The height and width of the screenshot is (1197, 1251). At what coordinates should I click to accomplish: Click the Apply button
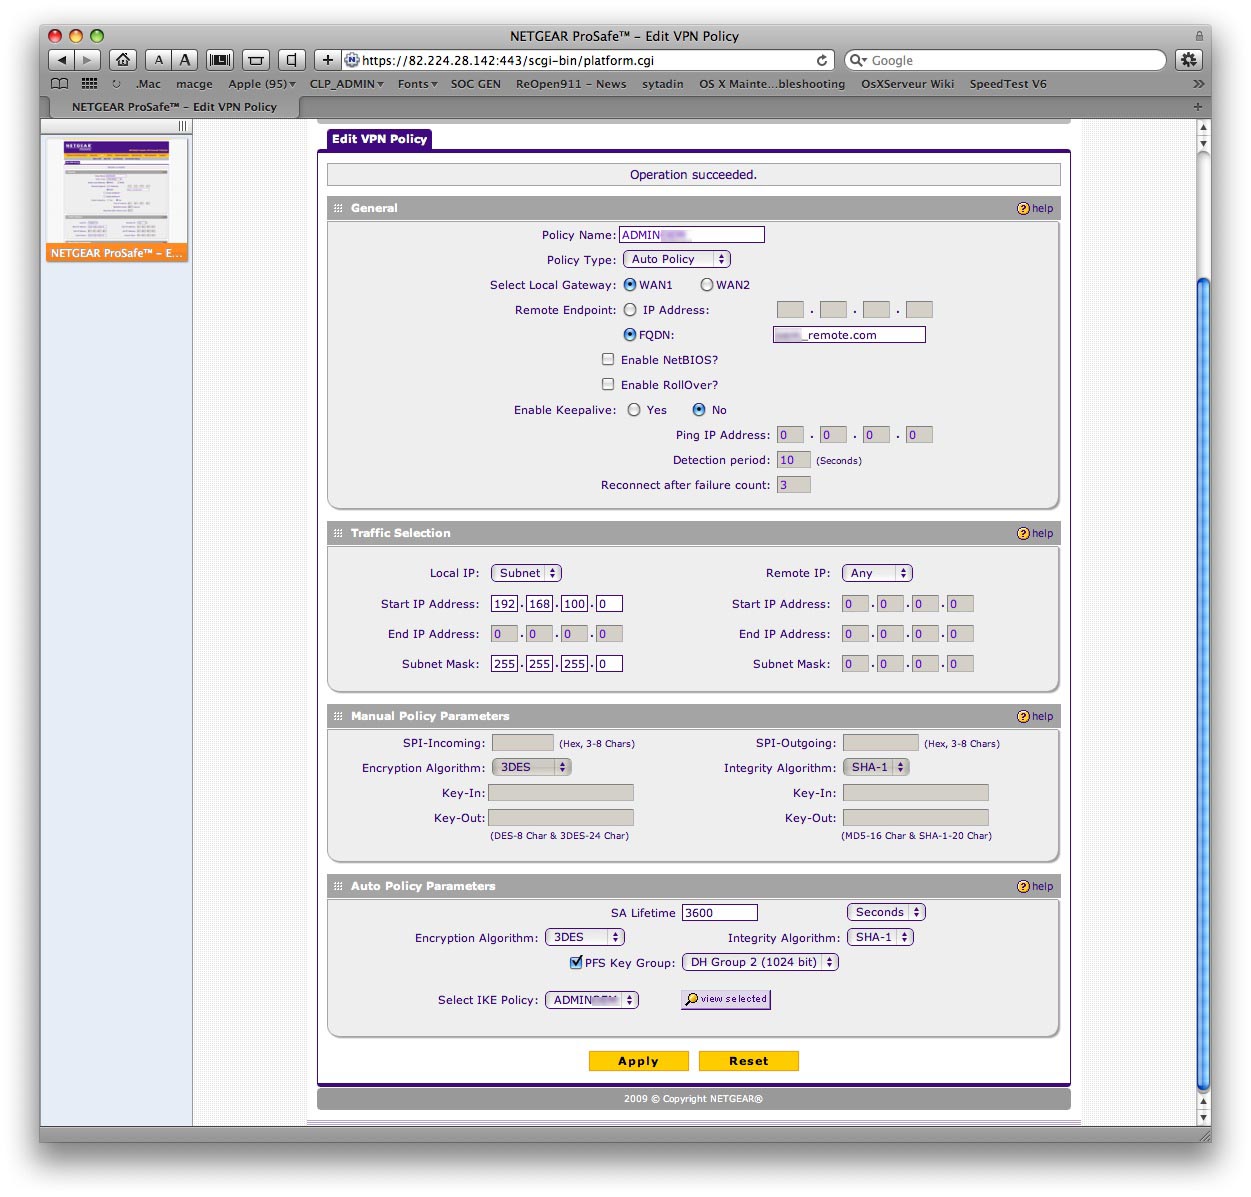pyautogui.click(x=639, y=1061)
